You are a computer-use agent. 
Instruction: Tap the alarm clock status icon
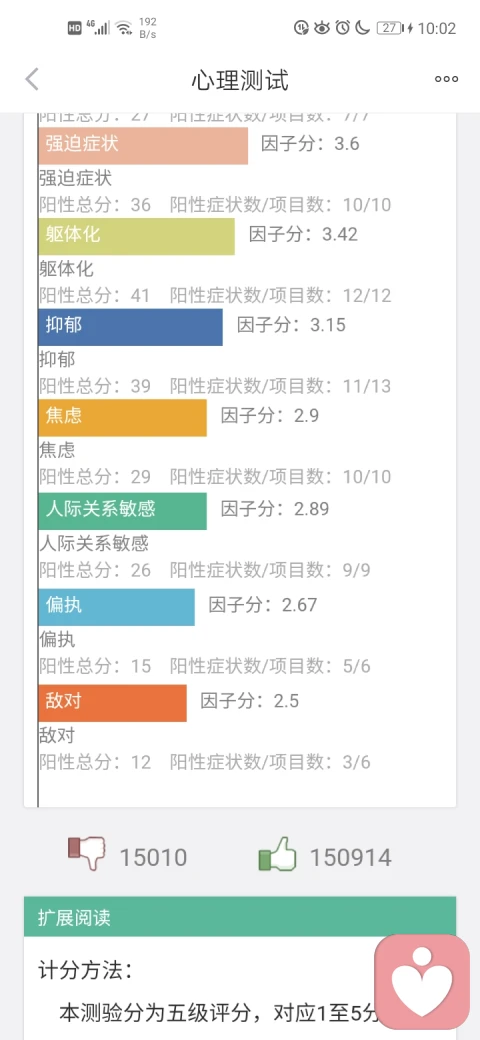click(x=343, y=28)
